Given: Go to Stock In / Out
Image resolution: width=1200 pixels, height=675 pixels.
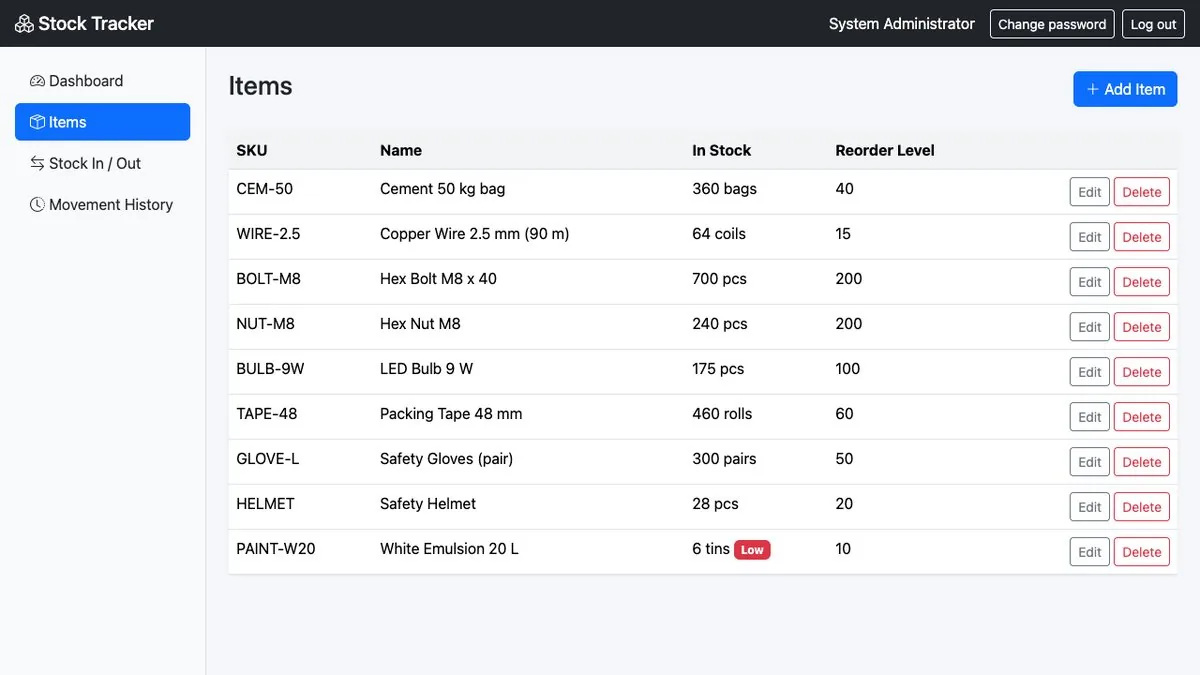Looking at the screenshot, I should tap(102, 163).
